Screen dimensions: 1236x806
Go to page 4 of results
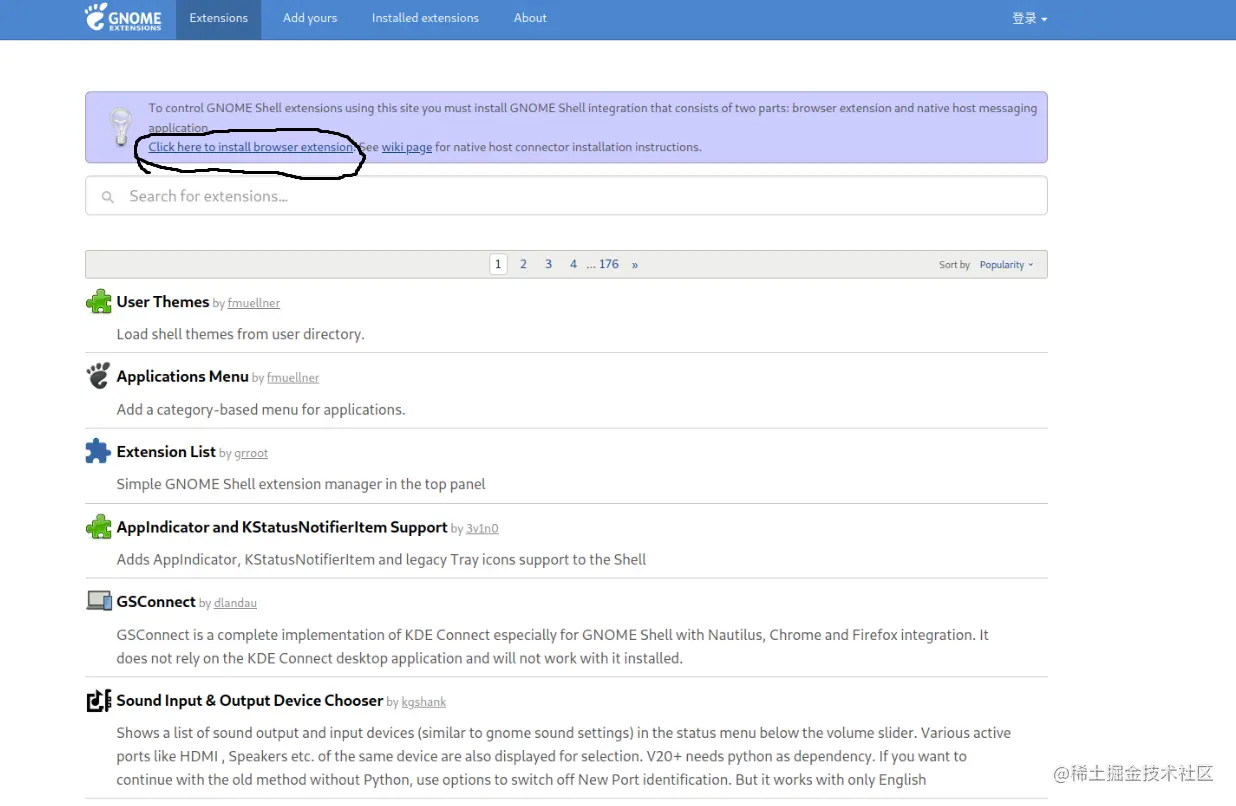pyautogui.click(x=573, y=264)
